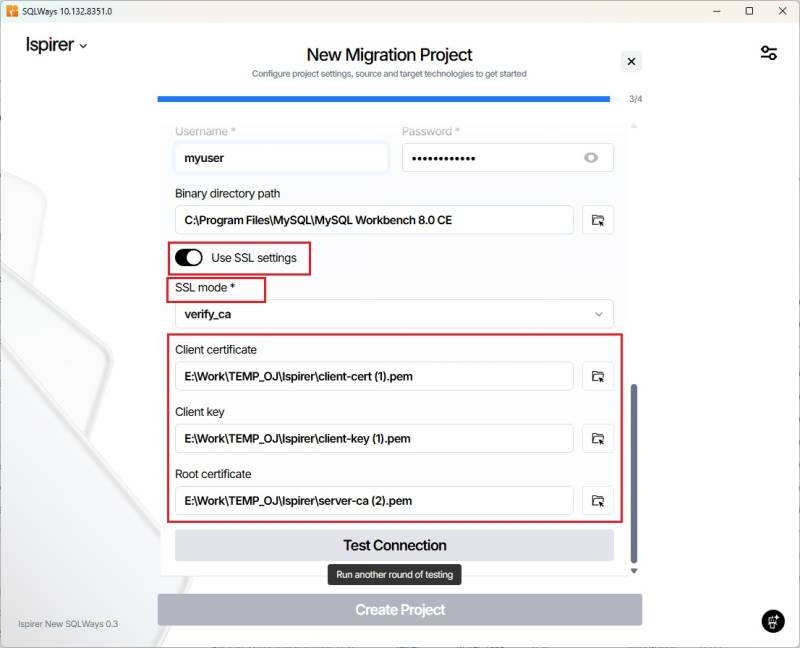800x648 pixels.
Task: Click the SQLWays app icon in title bar
Action: (x=11, y=11)
